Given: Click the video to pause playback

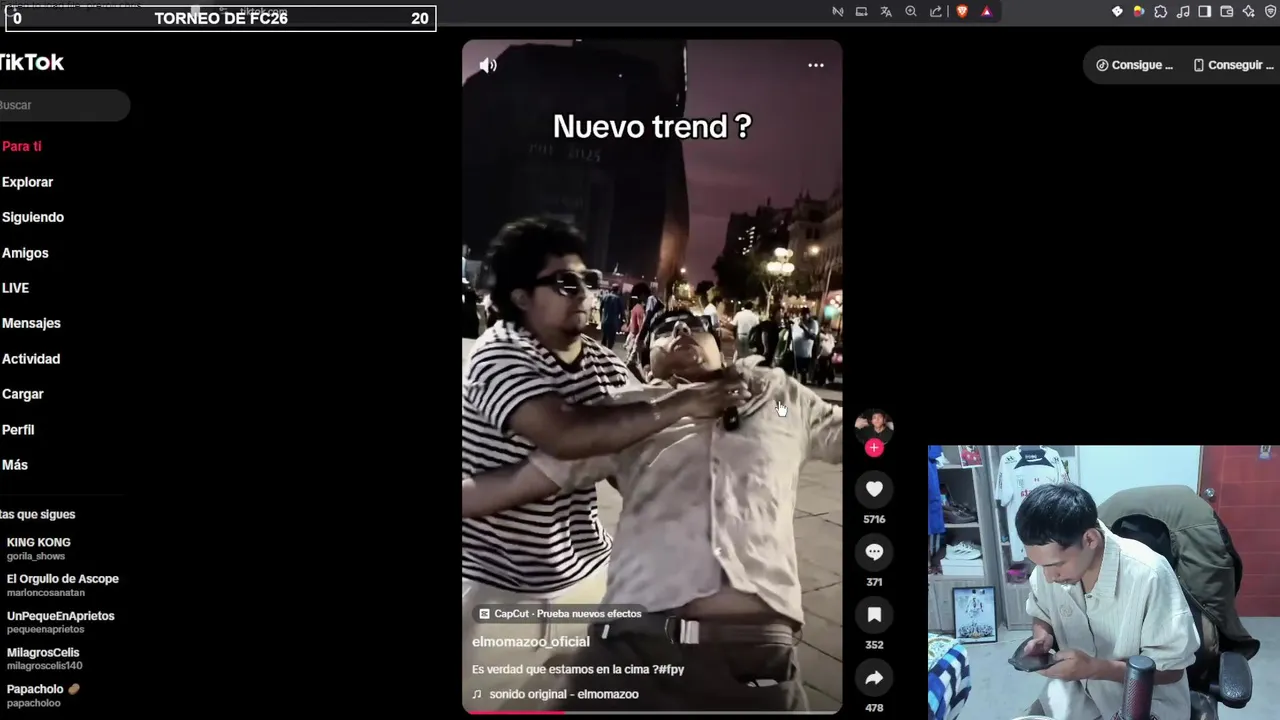Looking at the screenshot, I should [652, 376].
